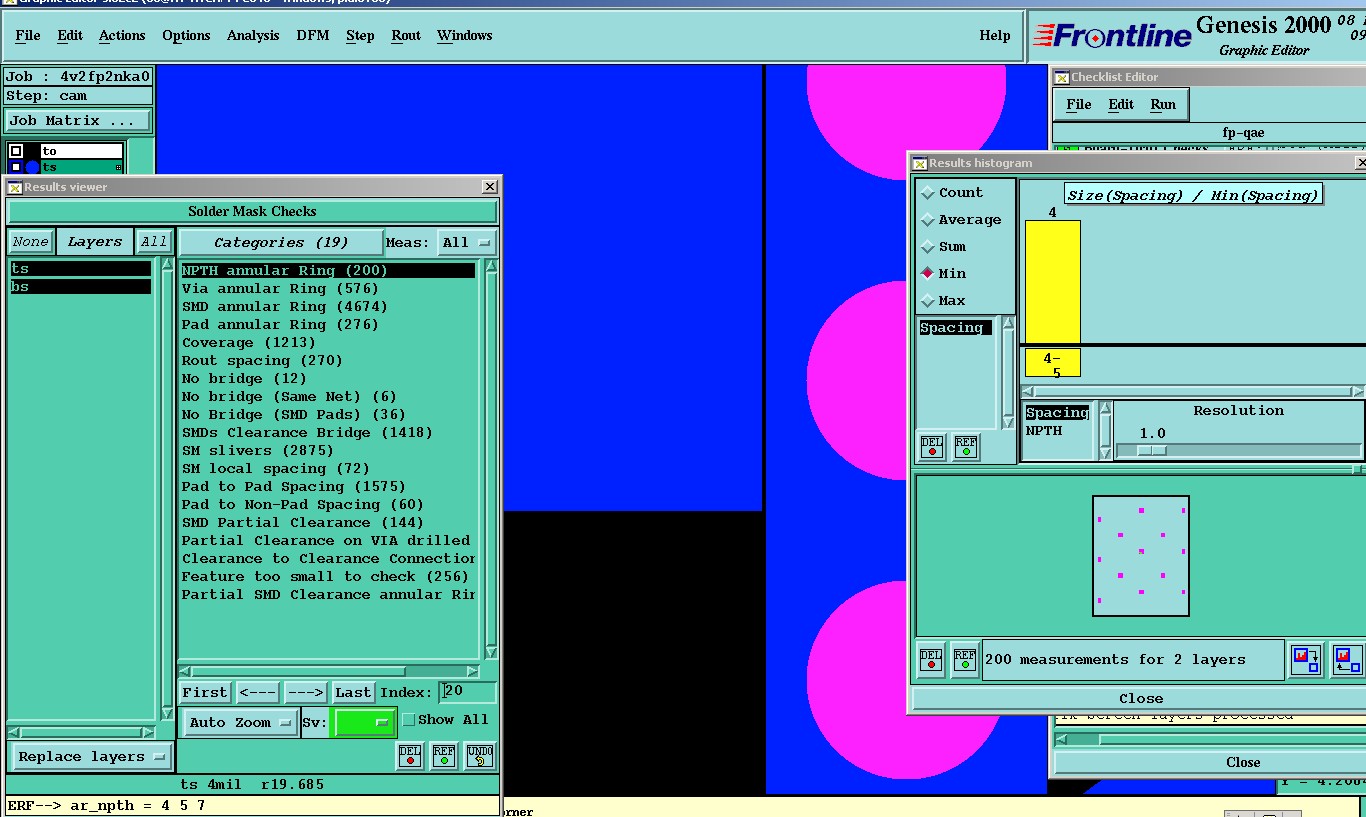The image size is (1366, 817).
Task: Open the Help menu
Action: [995, 35]
